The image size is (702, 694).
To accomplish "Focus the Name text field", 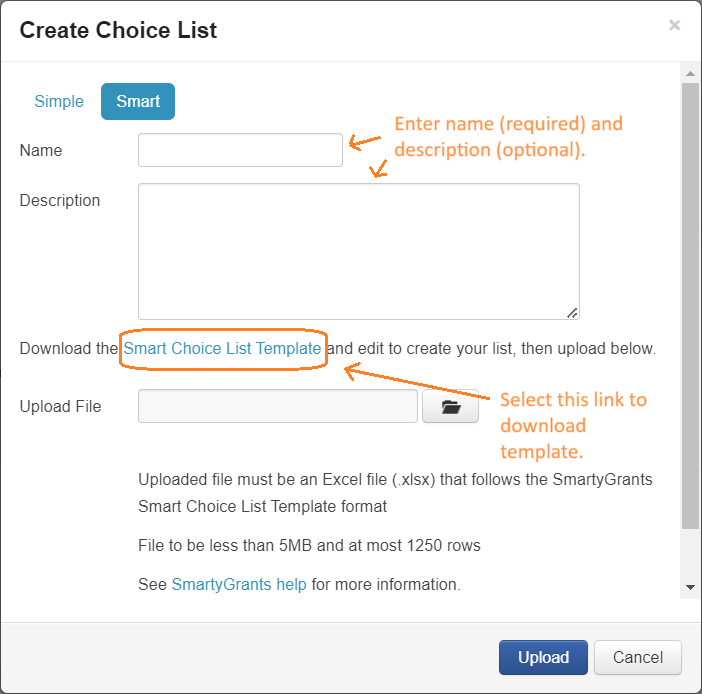I will (240, 150).
